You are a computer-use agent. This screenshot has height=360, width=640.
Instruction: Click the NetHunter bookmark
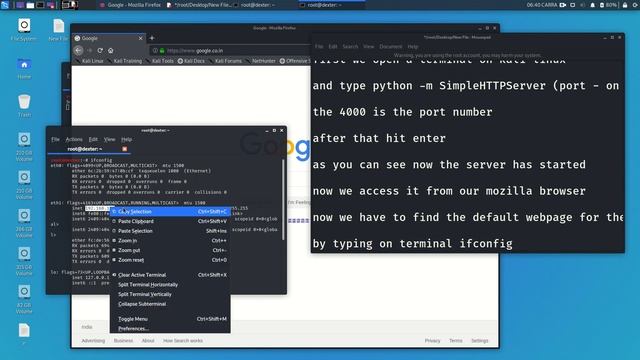coord(260,61)
